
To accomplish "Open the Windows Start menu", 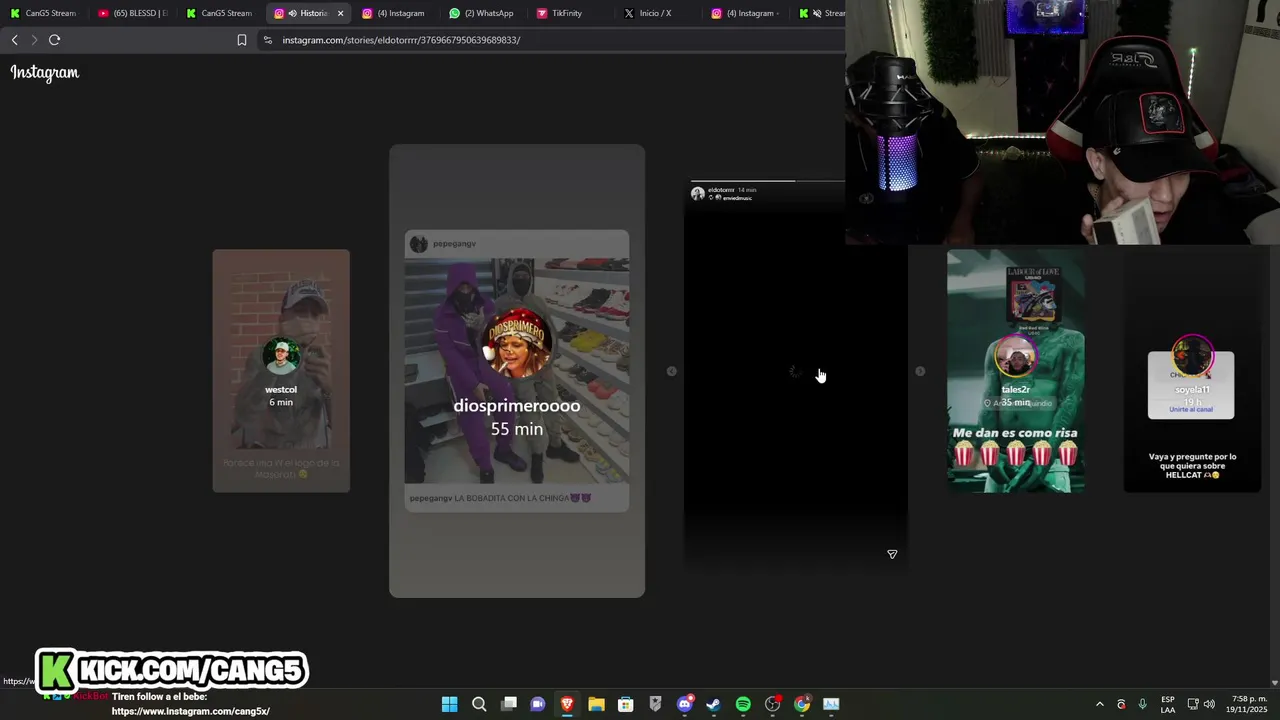I will coord(449,704).
